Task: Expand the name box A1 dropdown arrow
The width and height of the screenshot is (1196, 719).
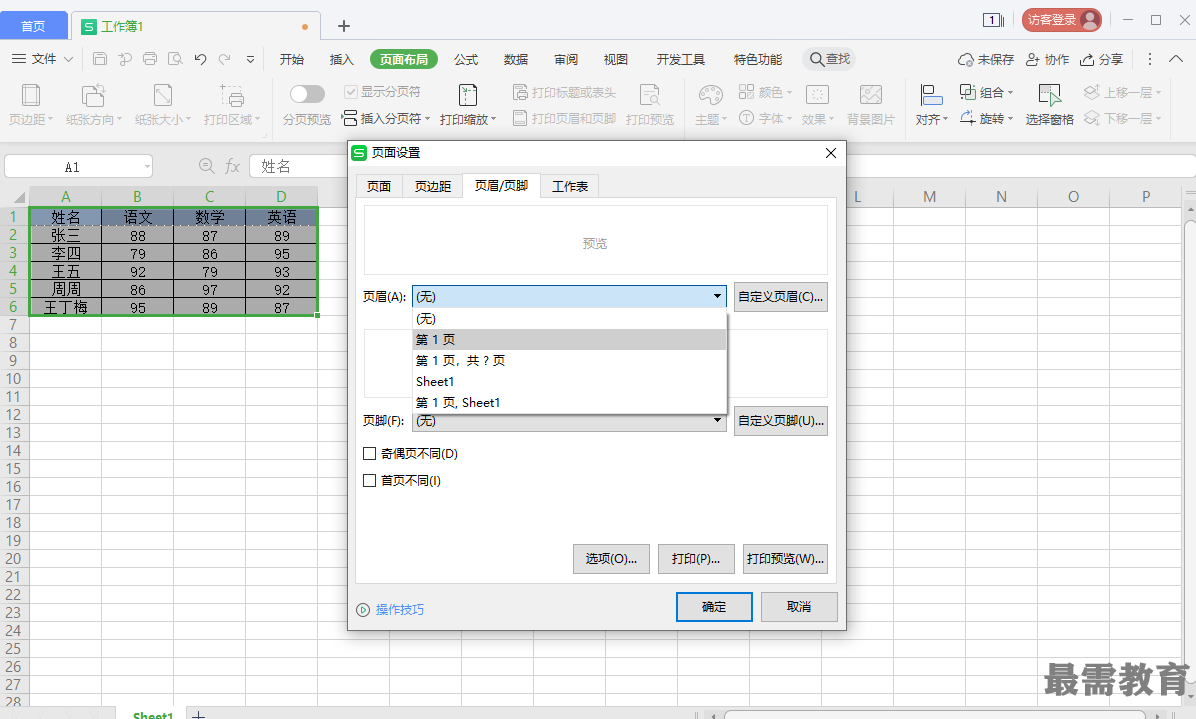Action: pyautogui.click(x=146, y=166)
